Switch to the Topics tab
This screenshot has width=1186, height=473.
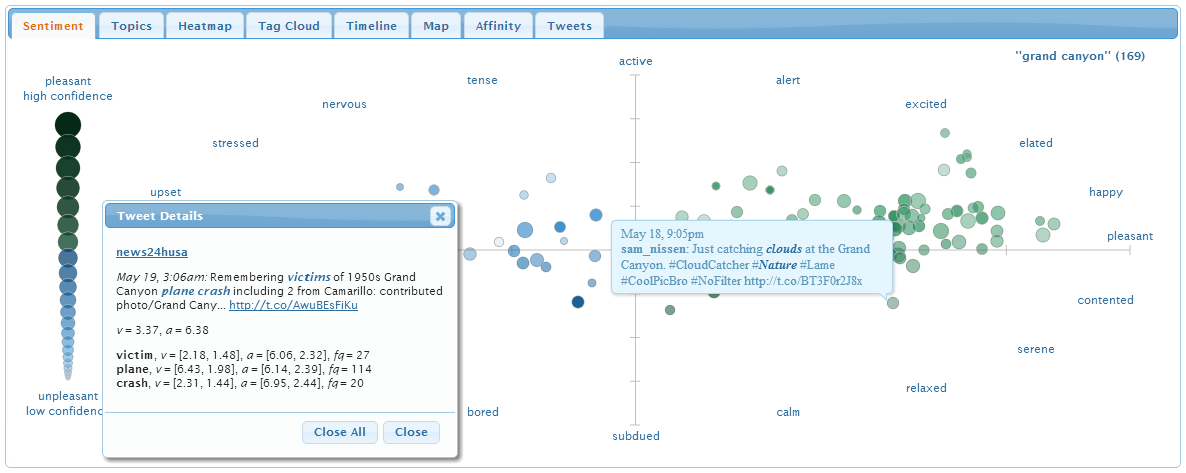coord(132,26)
